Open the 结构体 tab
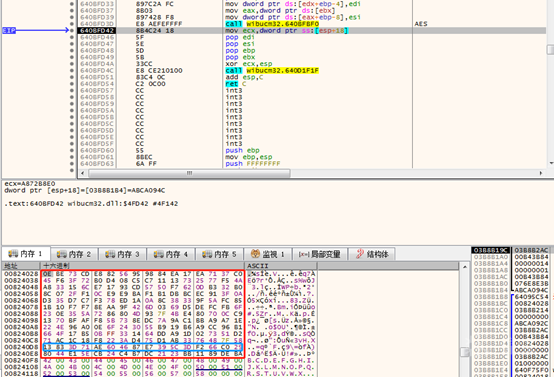Screen dimensions: 554x377 [x=372, y=254]
